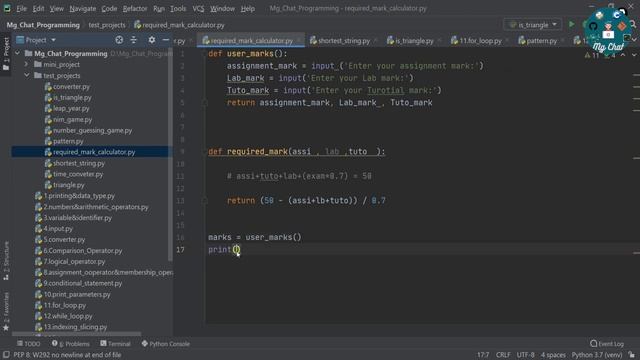The height and width of the screenshot is (360, 640).
Task: Open the Refactor menu
Action: tap(135, 8)
